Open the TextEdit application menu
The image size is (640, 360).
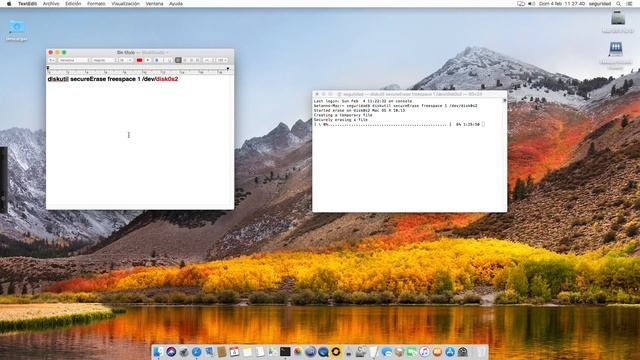[27, 4]
